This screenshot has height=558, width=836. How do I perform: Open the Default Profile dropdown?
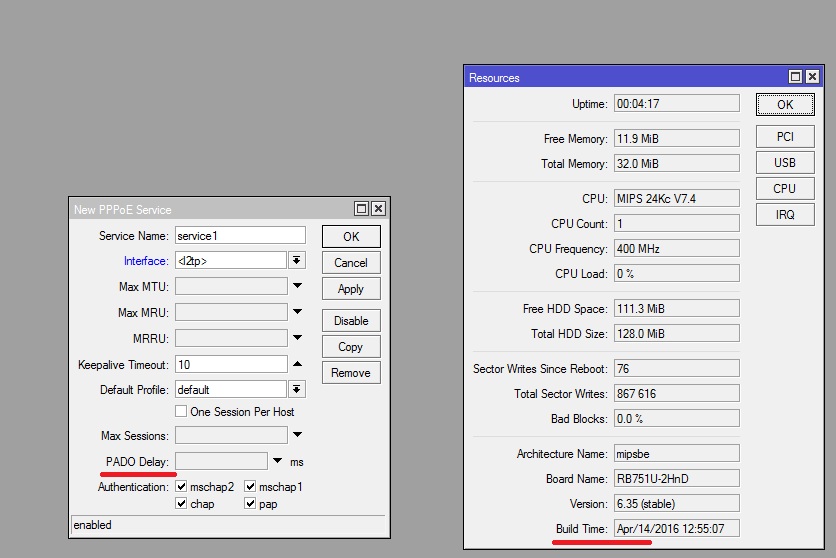click(297, 390)
